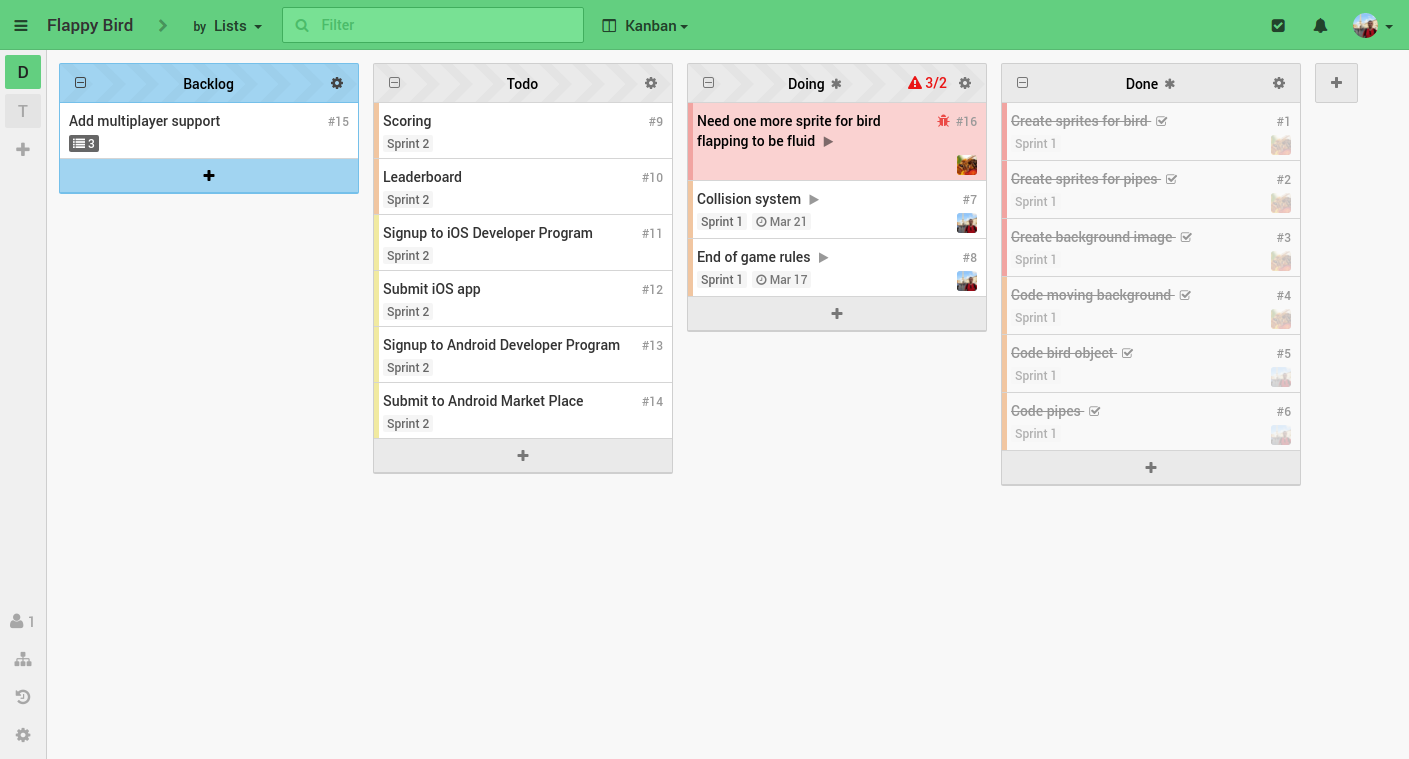
Task: Collapse the Done list with minus toggle
Action: coord(1023,83)
